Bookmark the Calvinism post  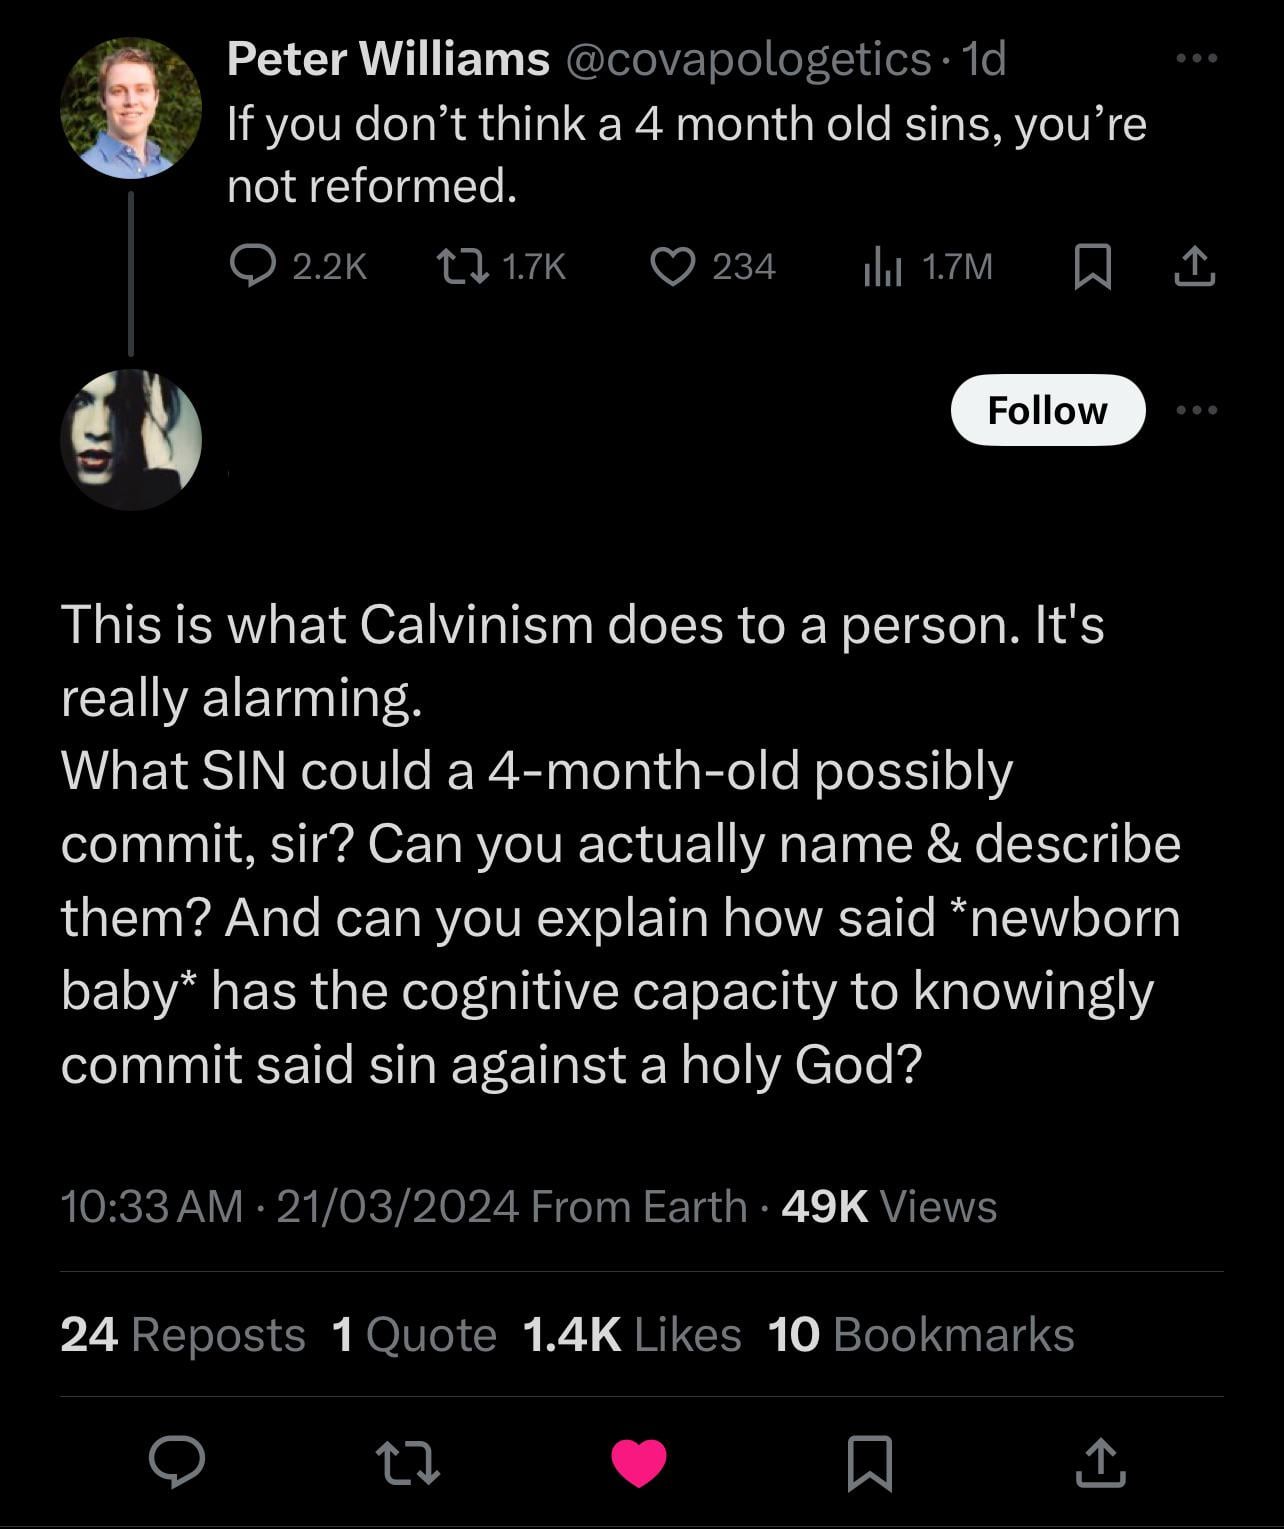tap(869, 1463)
